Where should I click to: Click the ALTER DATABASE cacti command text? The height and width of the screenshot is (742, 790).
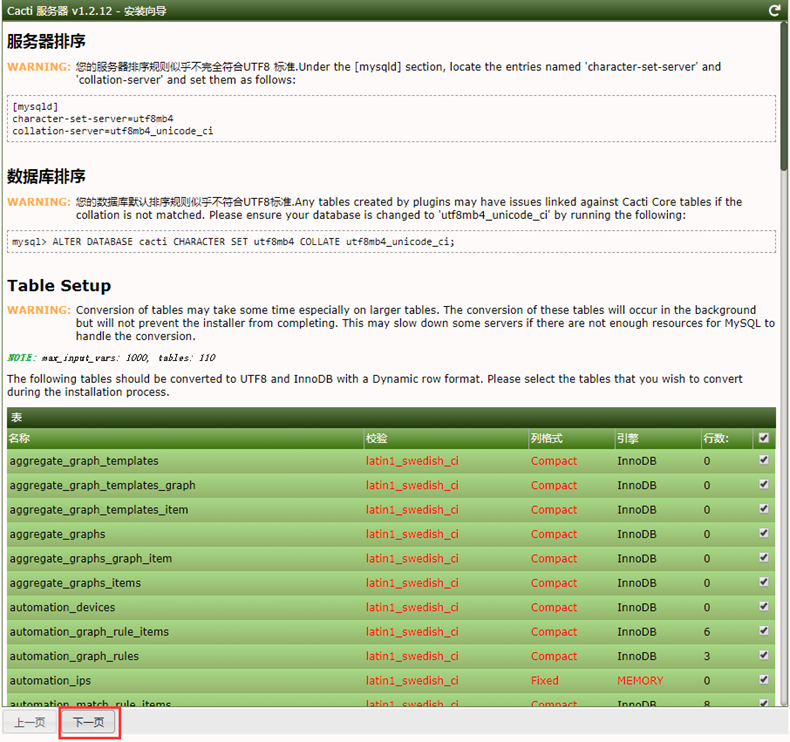233,242
